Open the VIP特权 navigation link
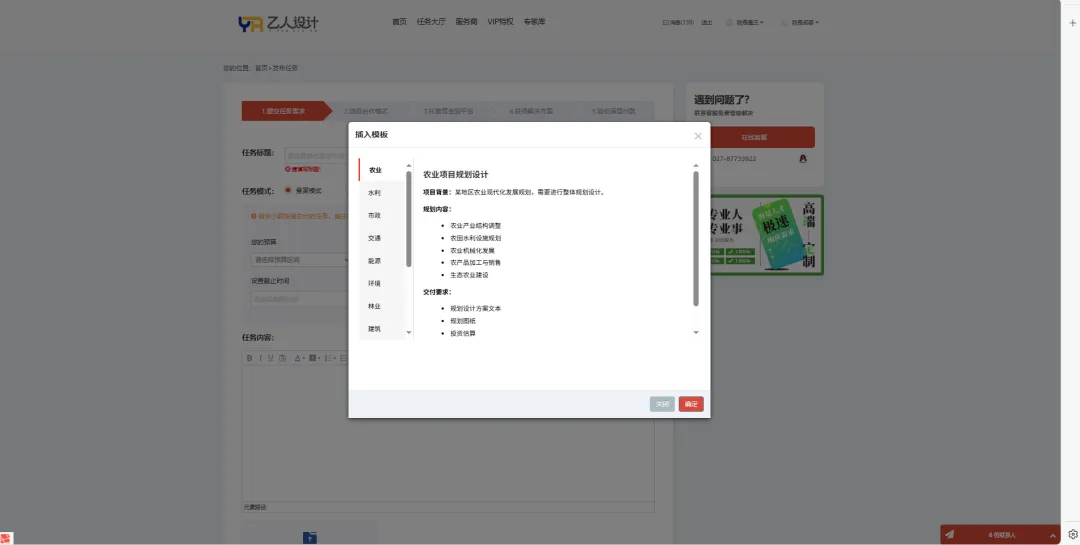Image resolution: width=1080 pixels, height=545 pixels. tap(501, 22)
